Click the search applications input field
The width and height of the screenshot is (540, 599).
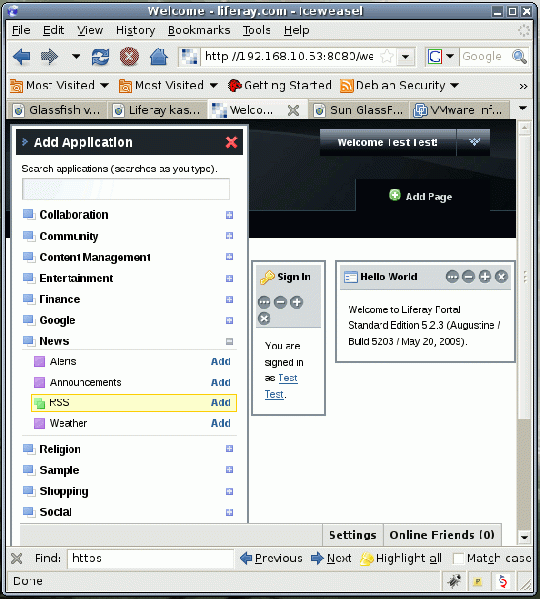[126, 189]
